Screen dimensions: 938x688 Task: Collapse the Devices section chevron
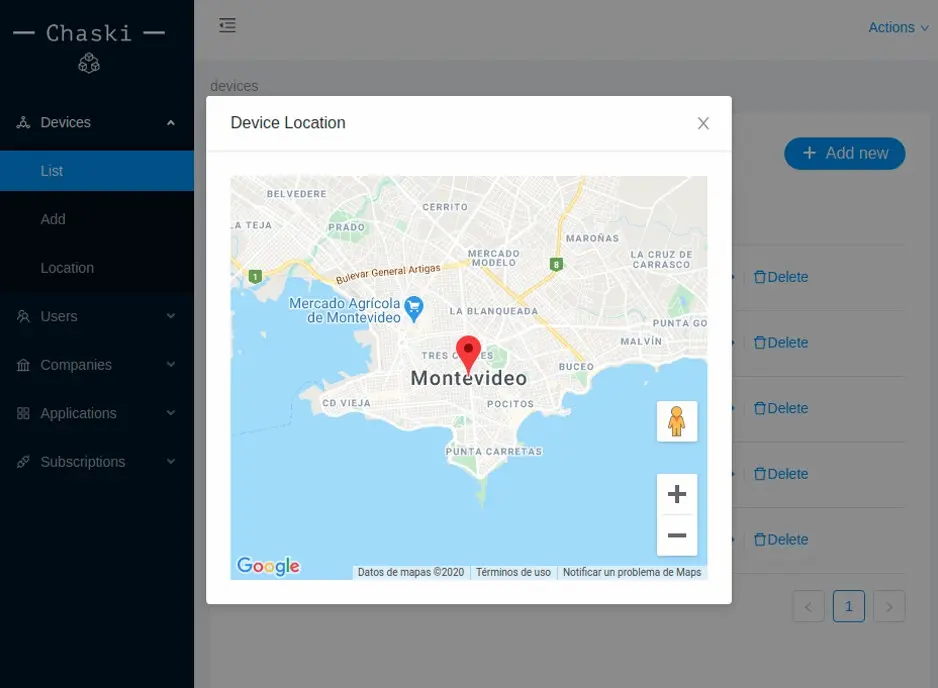point(169,122)
